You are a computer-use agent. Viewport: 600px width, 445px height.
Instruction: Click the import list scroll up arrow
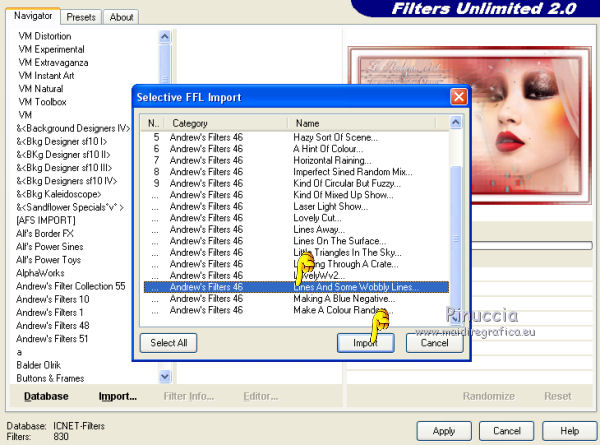455,122
